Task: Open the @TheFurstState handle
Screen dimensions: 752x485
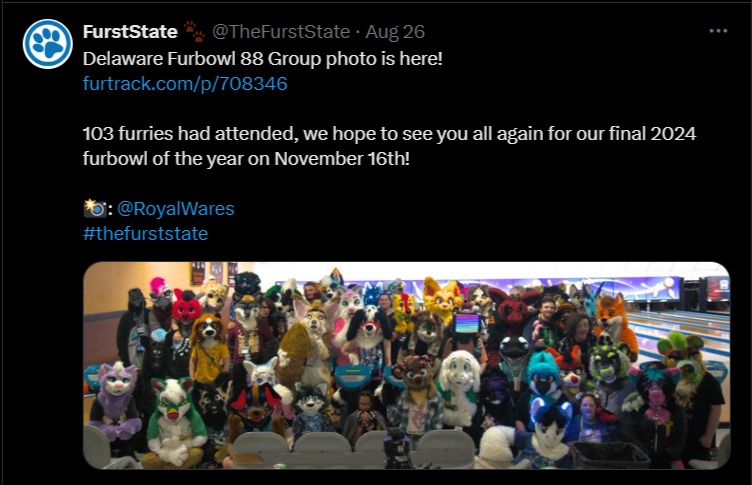Action: 281,32
